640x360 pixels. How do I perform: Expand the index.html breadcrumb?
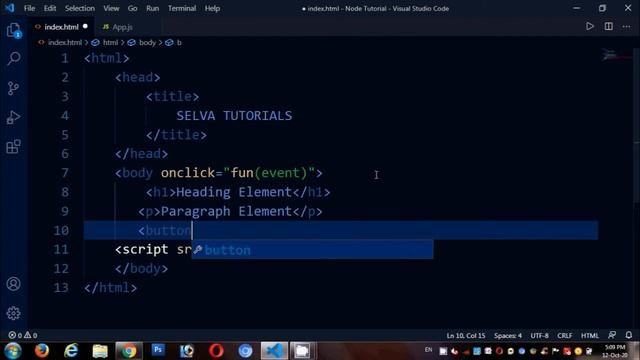tap(64, 42)
